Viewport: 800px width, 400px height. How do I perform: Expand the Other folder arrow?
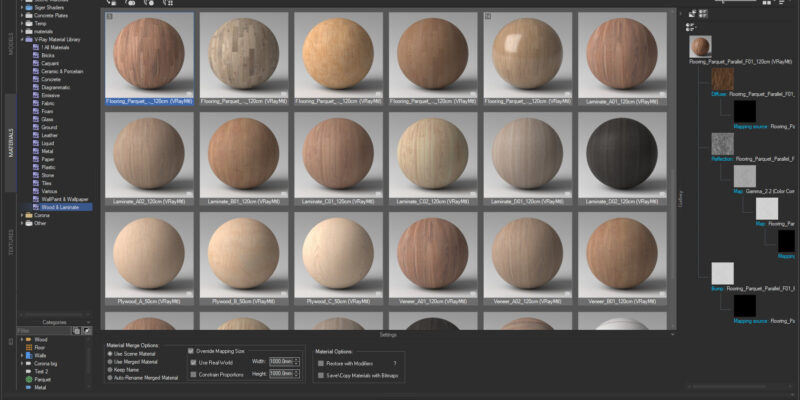click(22, 223)
